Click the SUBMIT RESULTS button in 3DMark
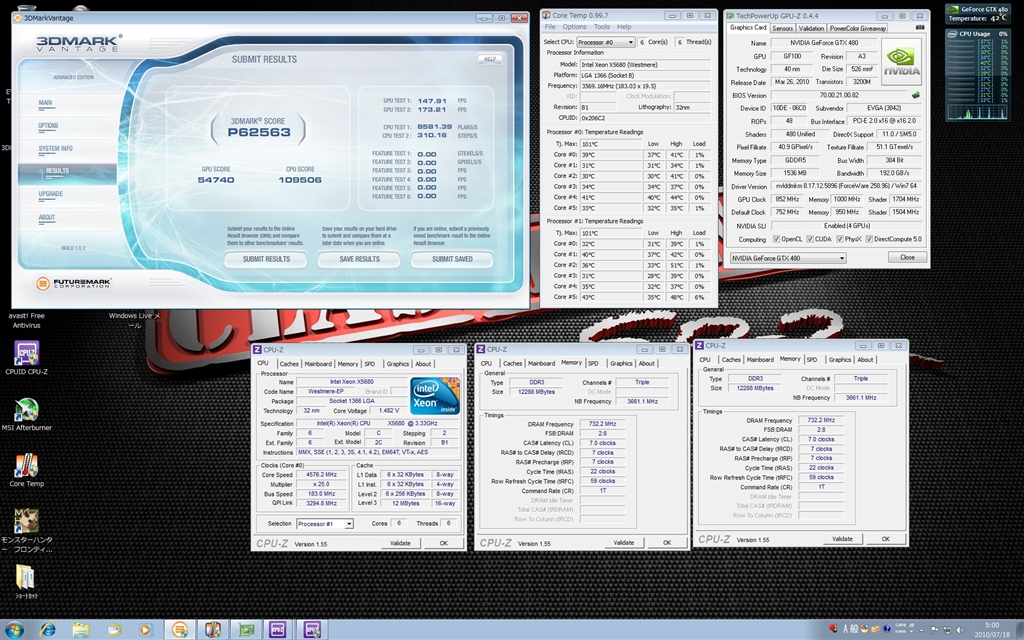 pos(266,259)
